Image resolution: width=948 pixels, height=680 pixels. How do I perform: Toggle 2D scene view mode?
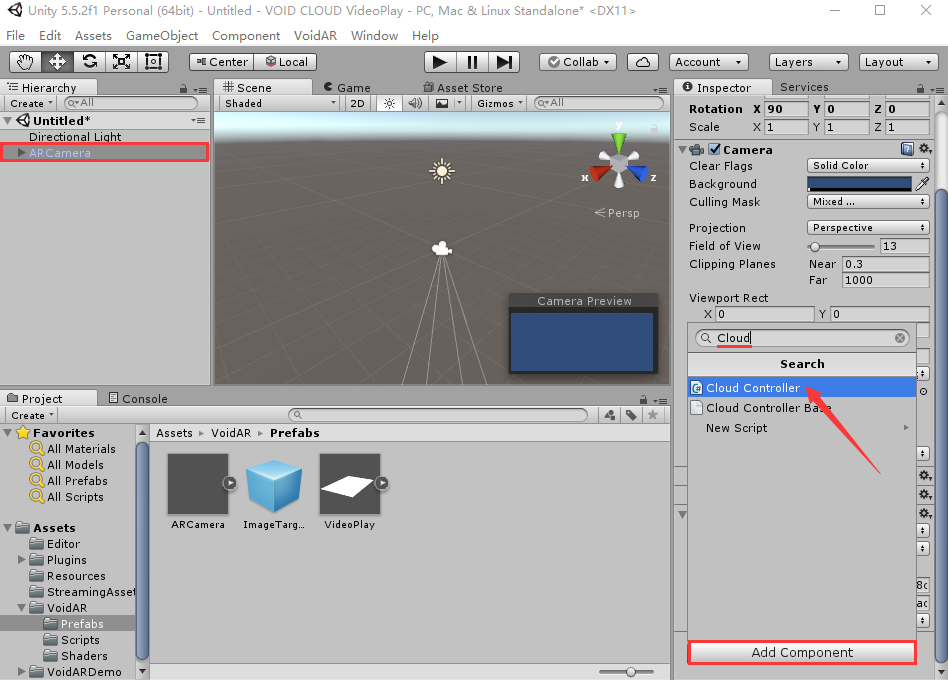coord(357,103)
